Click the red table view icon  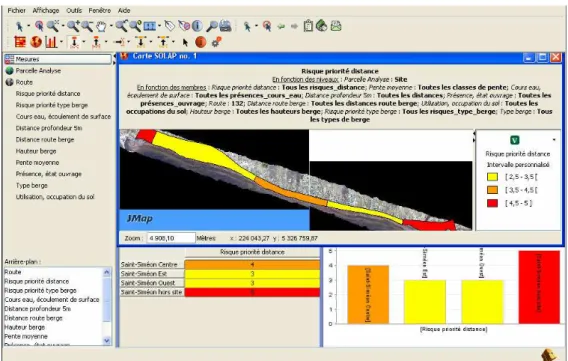pyautogui.click(x=20, y=42)
